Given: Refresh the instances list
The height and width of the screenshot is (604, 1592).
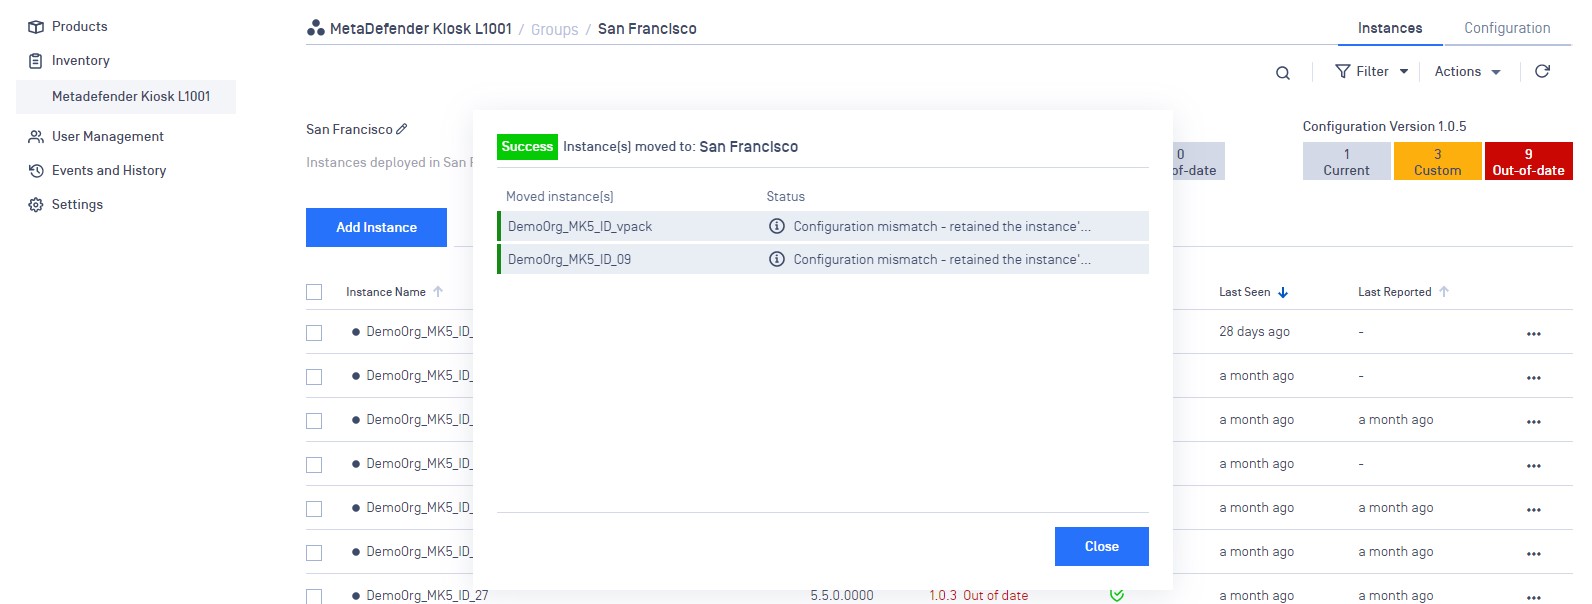Looking at the screenshot, I should coord(1542,71).
